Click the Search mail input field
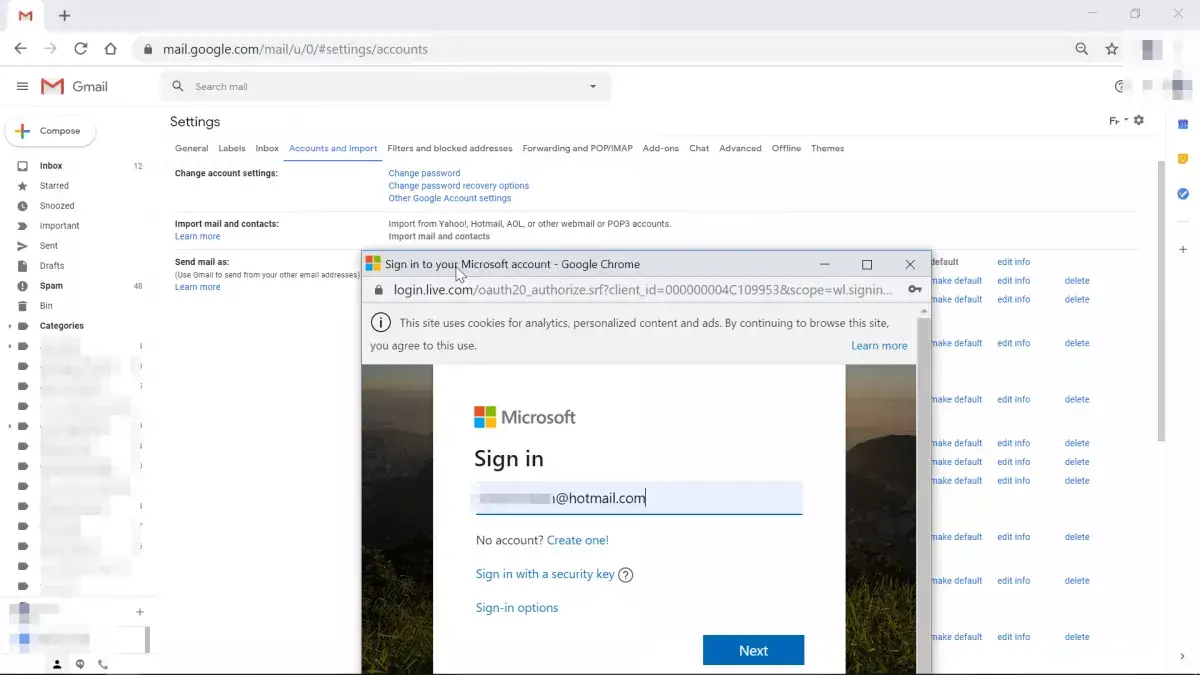This screenshot has width=1200, height=675. 385,87
